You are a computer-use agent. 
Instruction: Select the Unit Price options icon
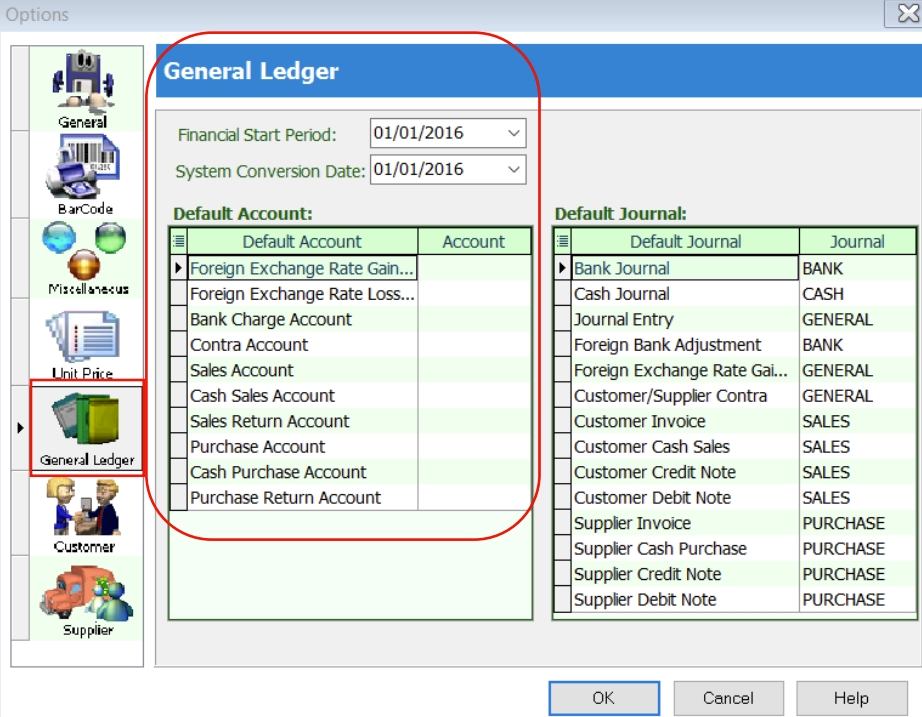(x=85, y=343)
